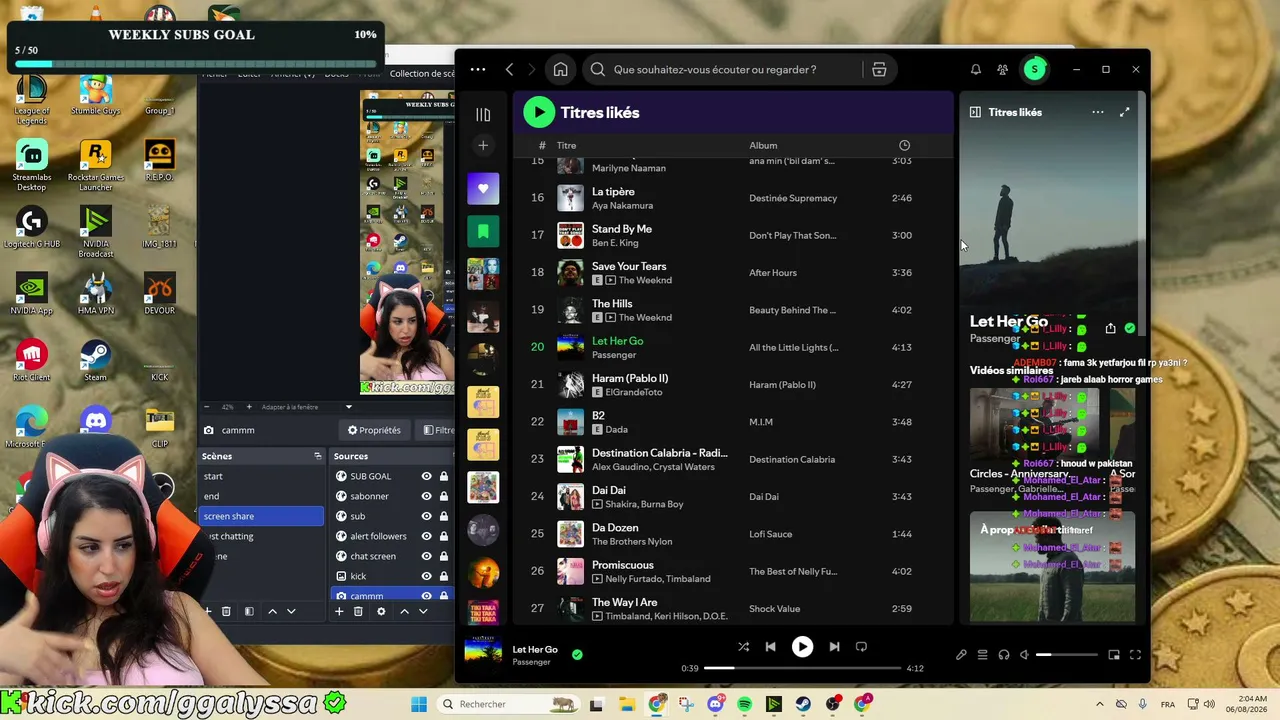1280x720 pixels.
Task: Open Spotify mini player
Action: [1114, 655]
